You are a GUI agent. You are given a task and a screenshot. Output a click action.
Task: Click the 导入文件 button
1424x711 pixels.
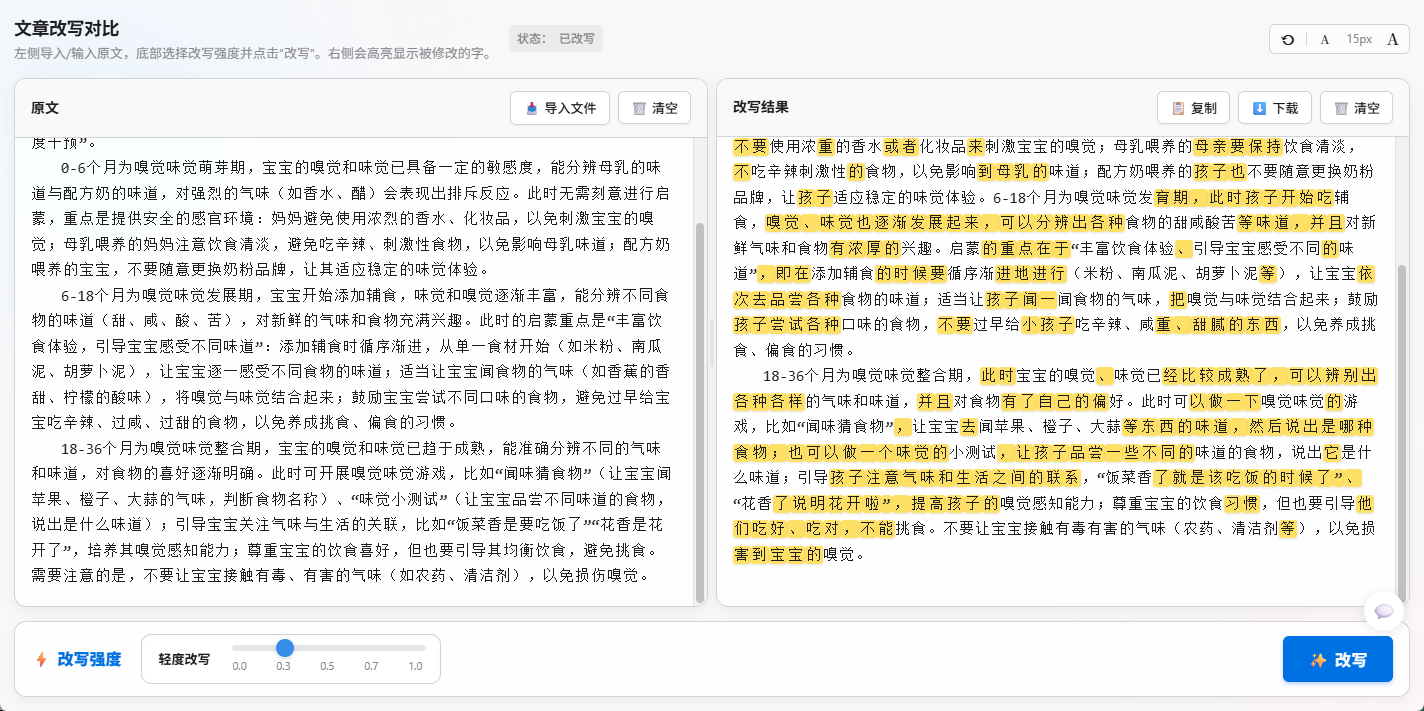click(x=559, y=108)
